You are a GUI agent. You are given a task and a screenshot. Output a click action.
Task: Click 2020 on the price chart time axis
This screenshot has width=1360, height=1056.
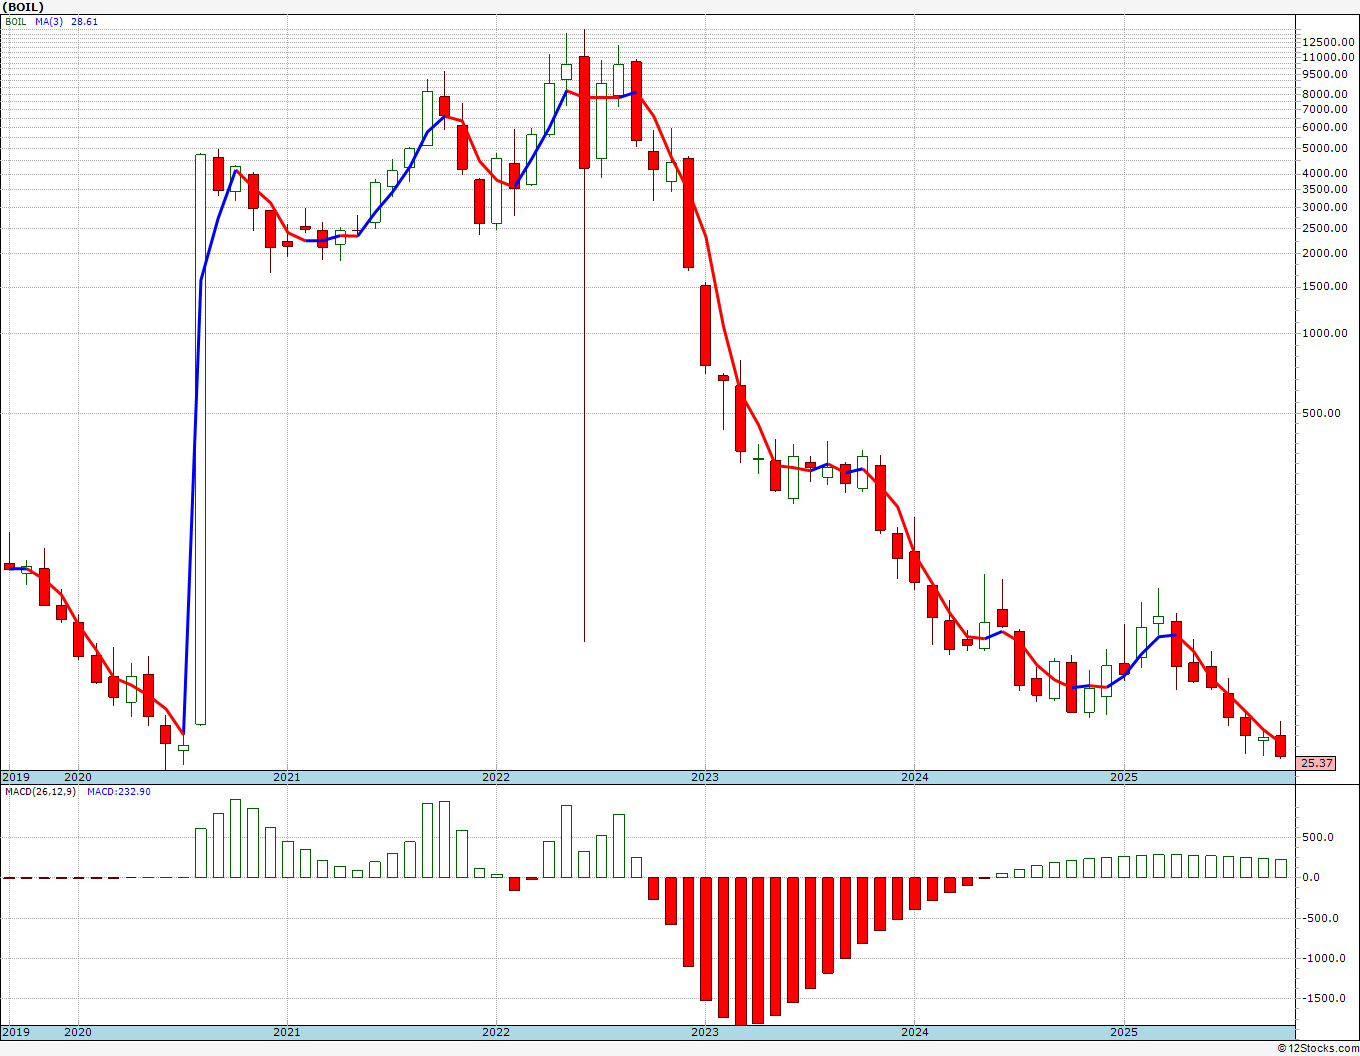78,777
